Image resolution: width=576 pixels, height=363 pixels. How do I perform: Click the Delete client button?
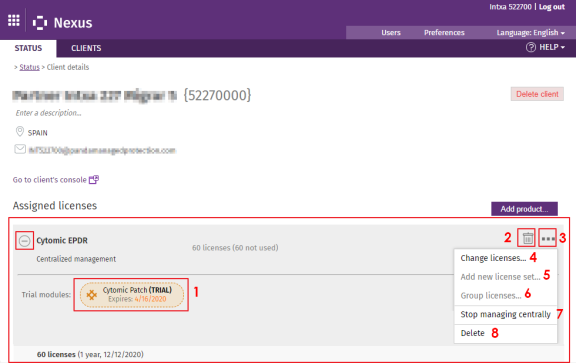click(537, 94)
